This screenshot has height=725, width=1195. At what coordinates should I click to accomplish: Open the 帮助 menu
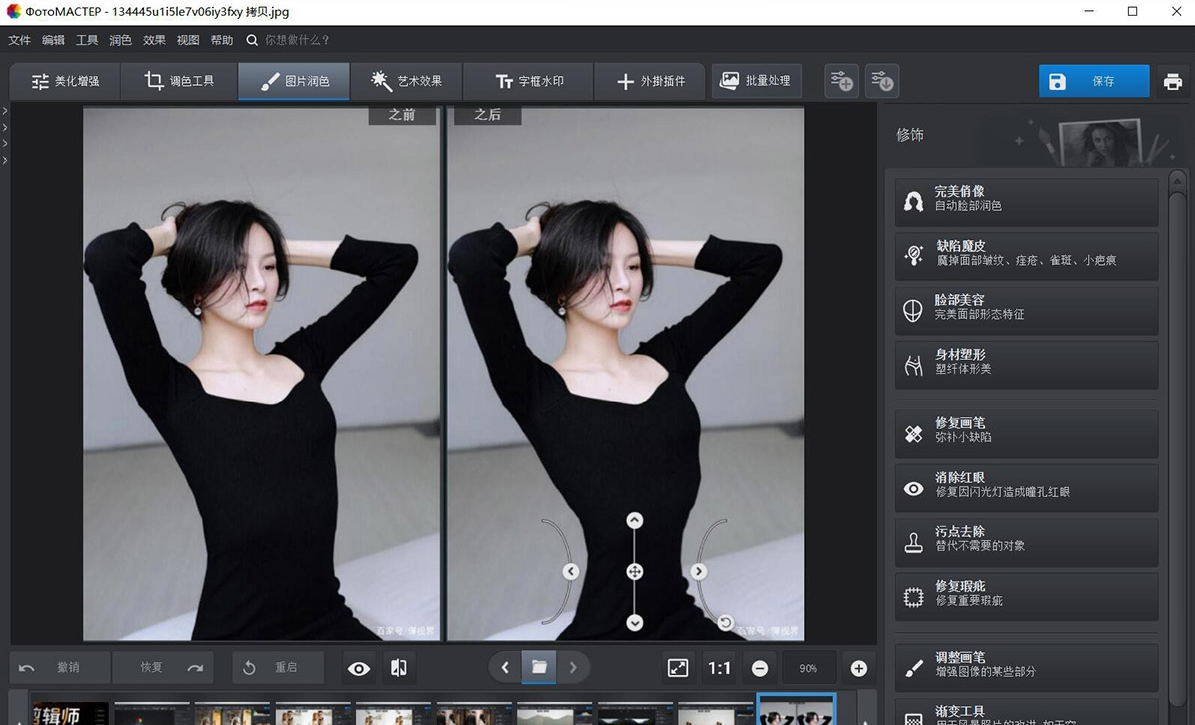tap(221, 40)
